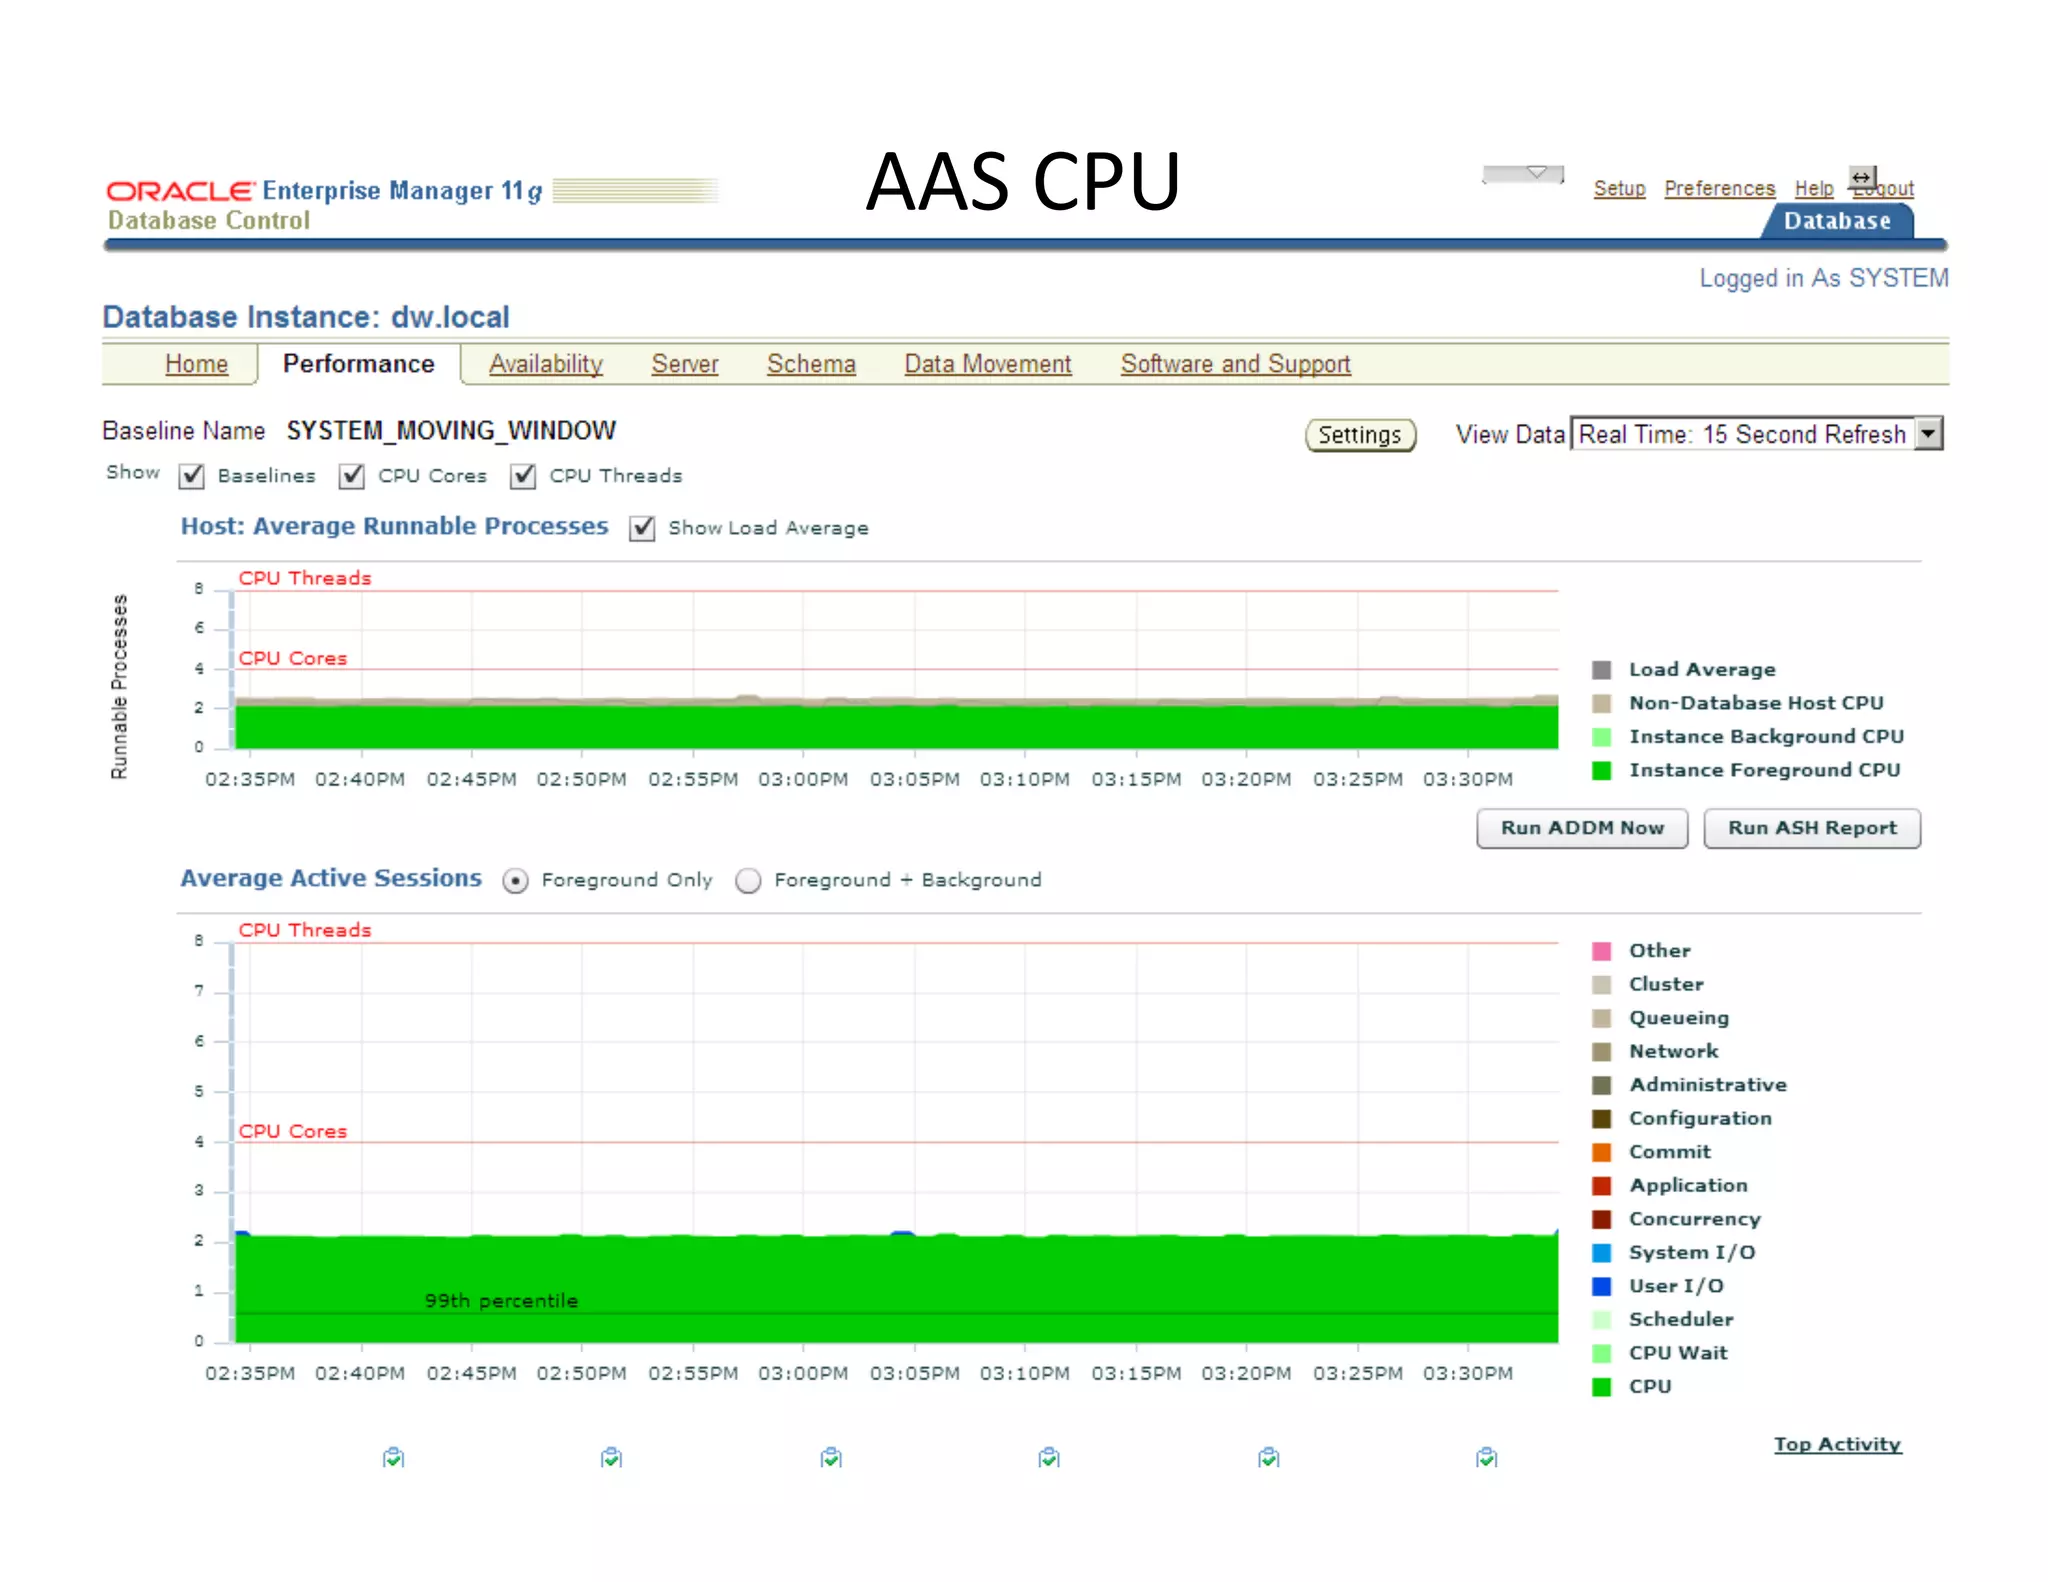Viewport: 2048px width, 1582px height.
Task: Click the Cluster legend swatch
Action: (1602, 984)
